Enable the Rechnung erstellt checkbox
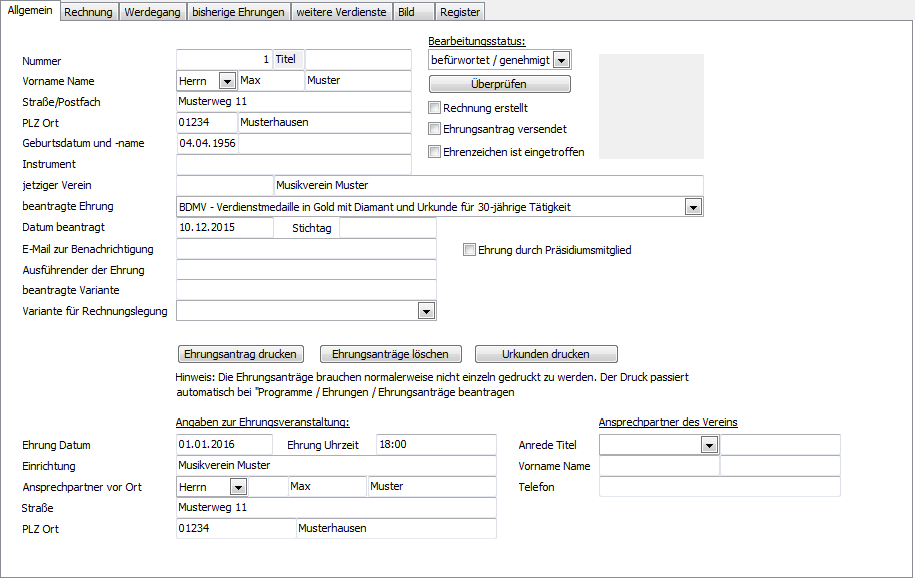 (x=434, y=108)
